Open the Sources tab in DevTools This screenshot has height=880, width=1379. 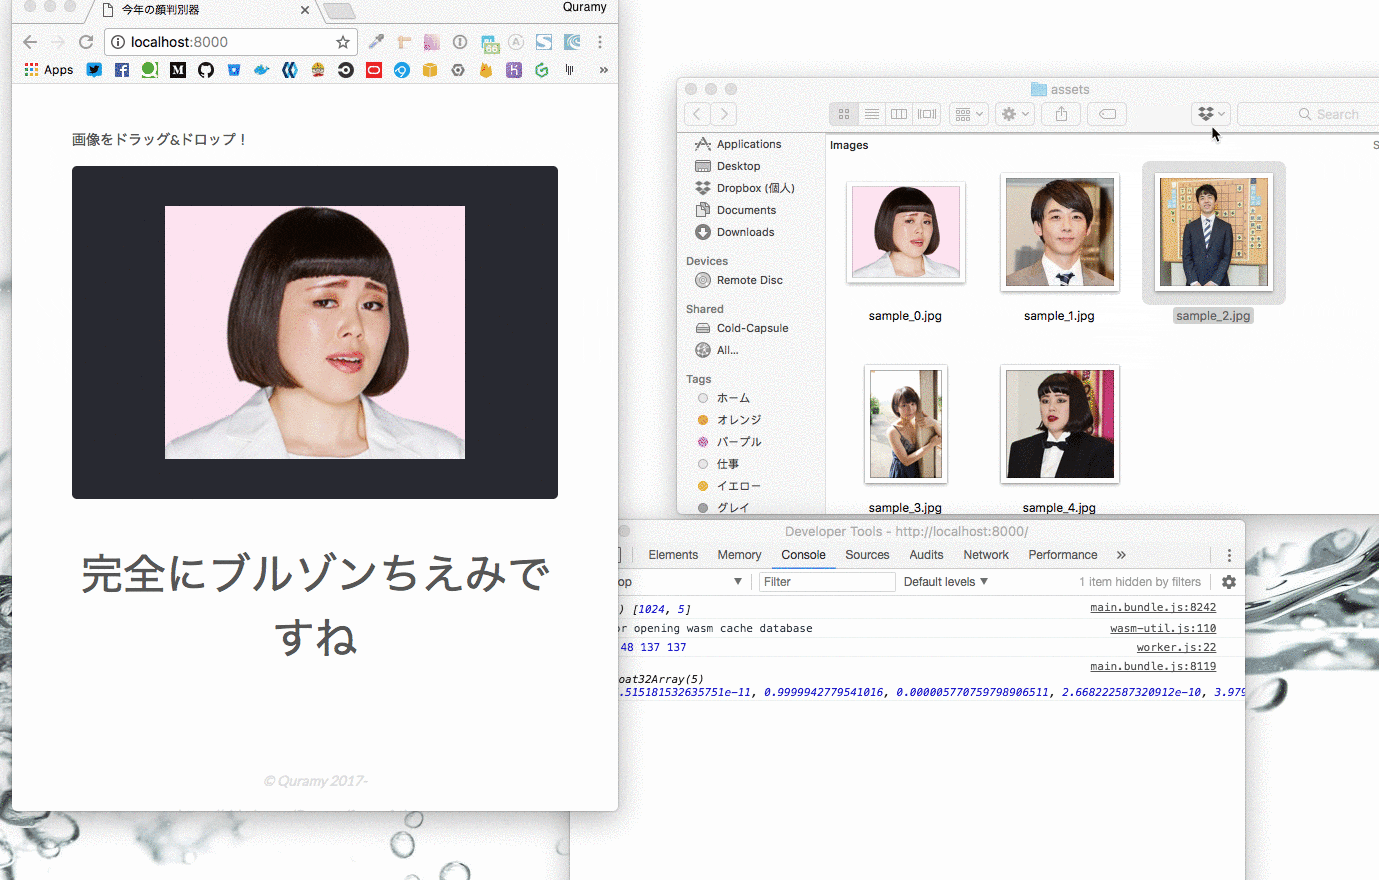[x=867, y=555]
